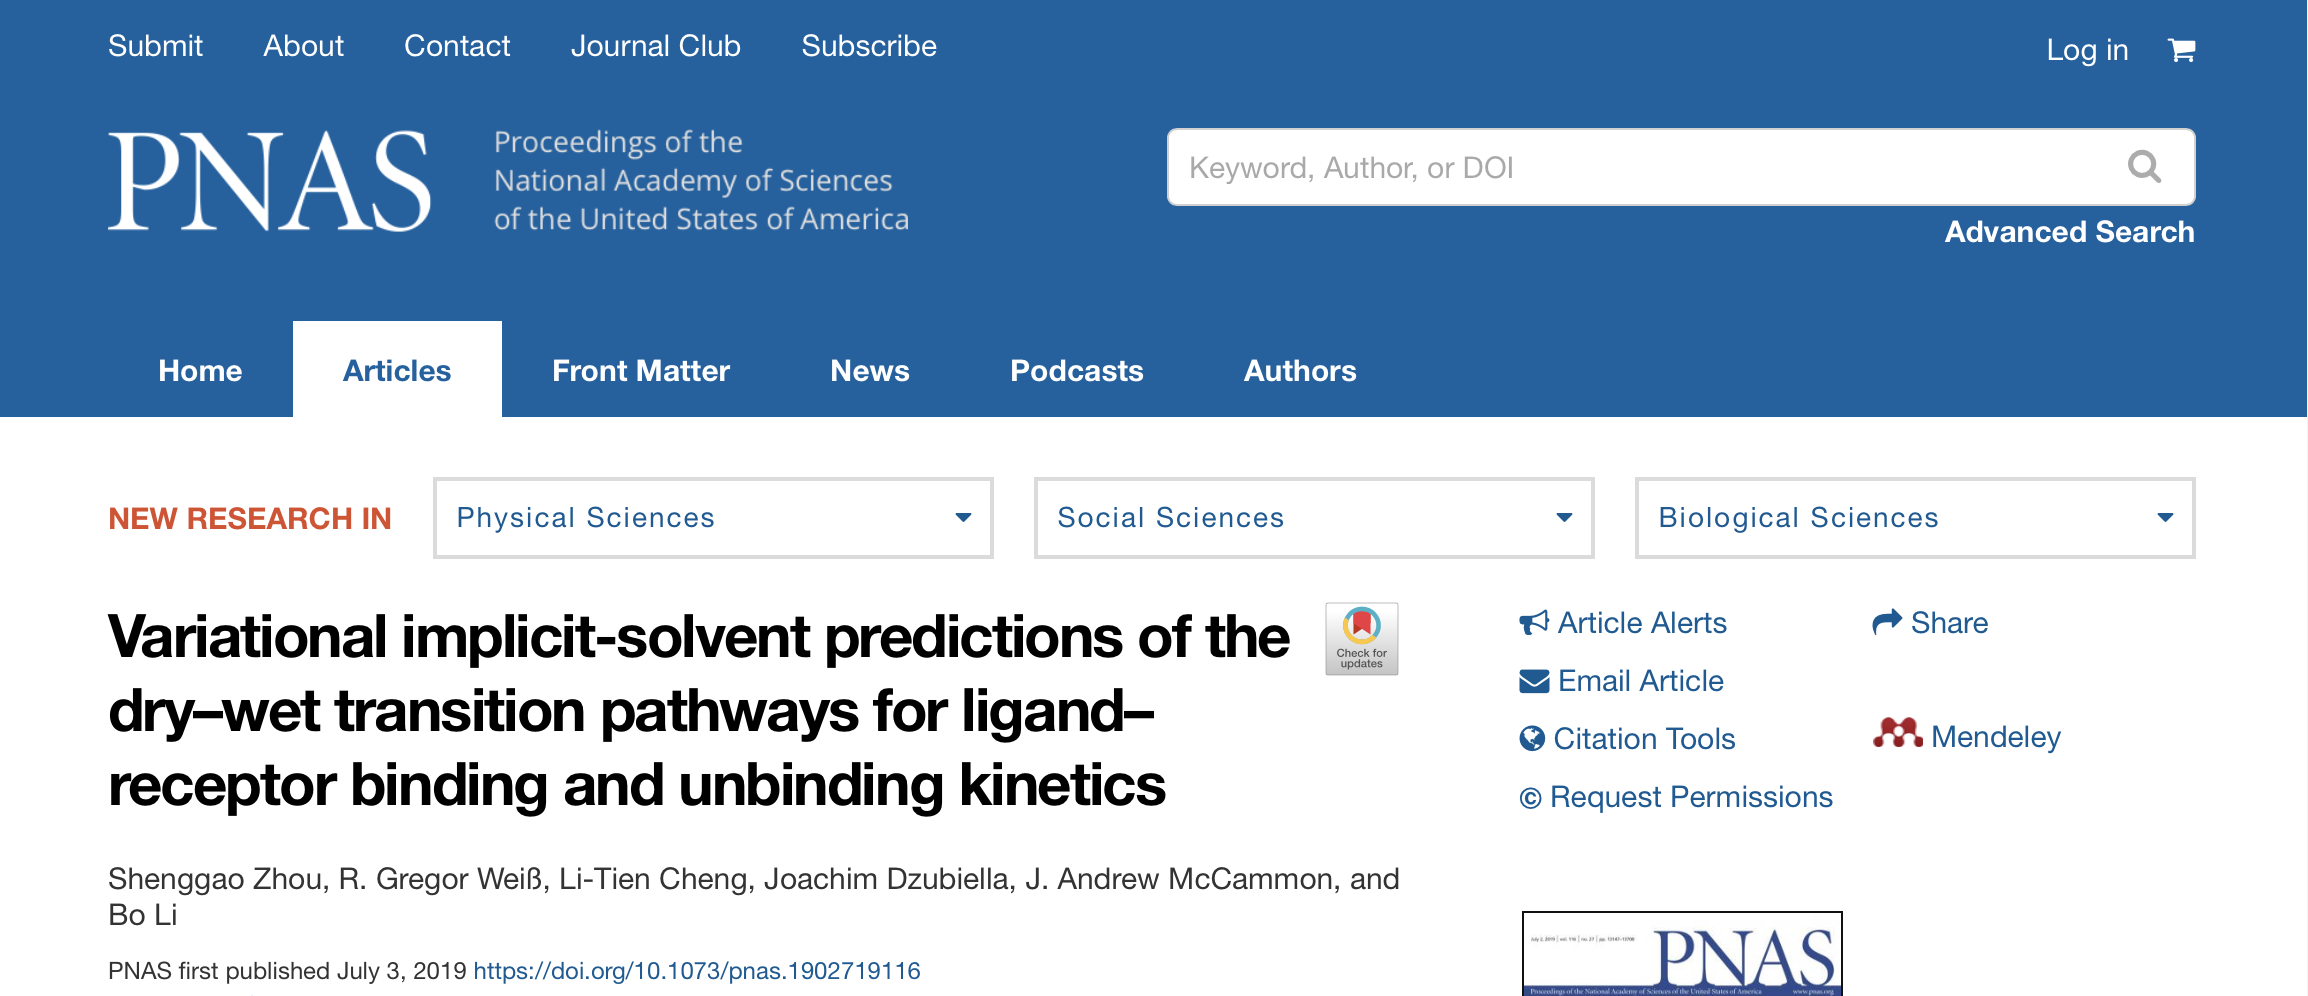Switch to the Front Matter tab

click(x=641, y=371)
